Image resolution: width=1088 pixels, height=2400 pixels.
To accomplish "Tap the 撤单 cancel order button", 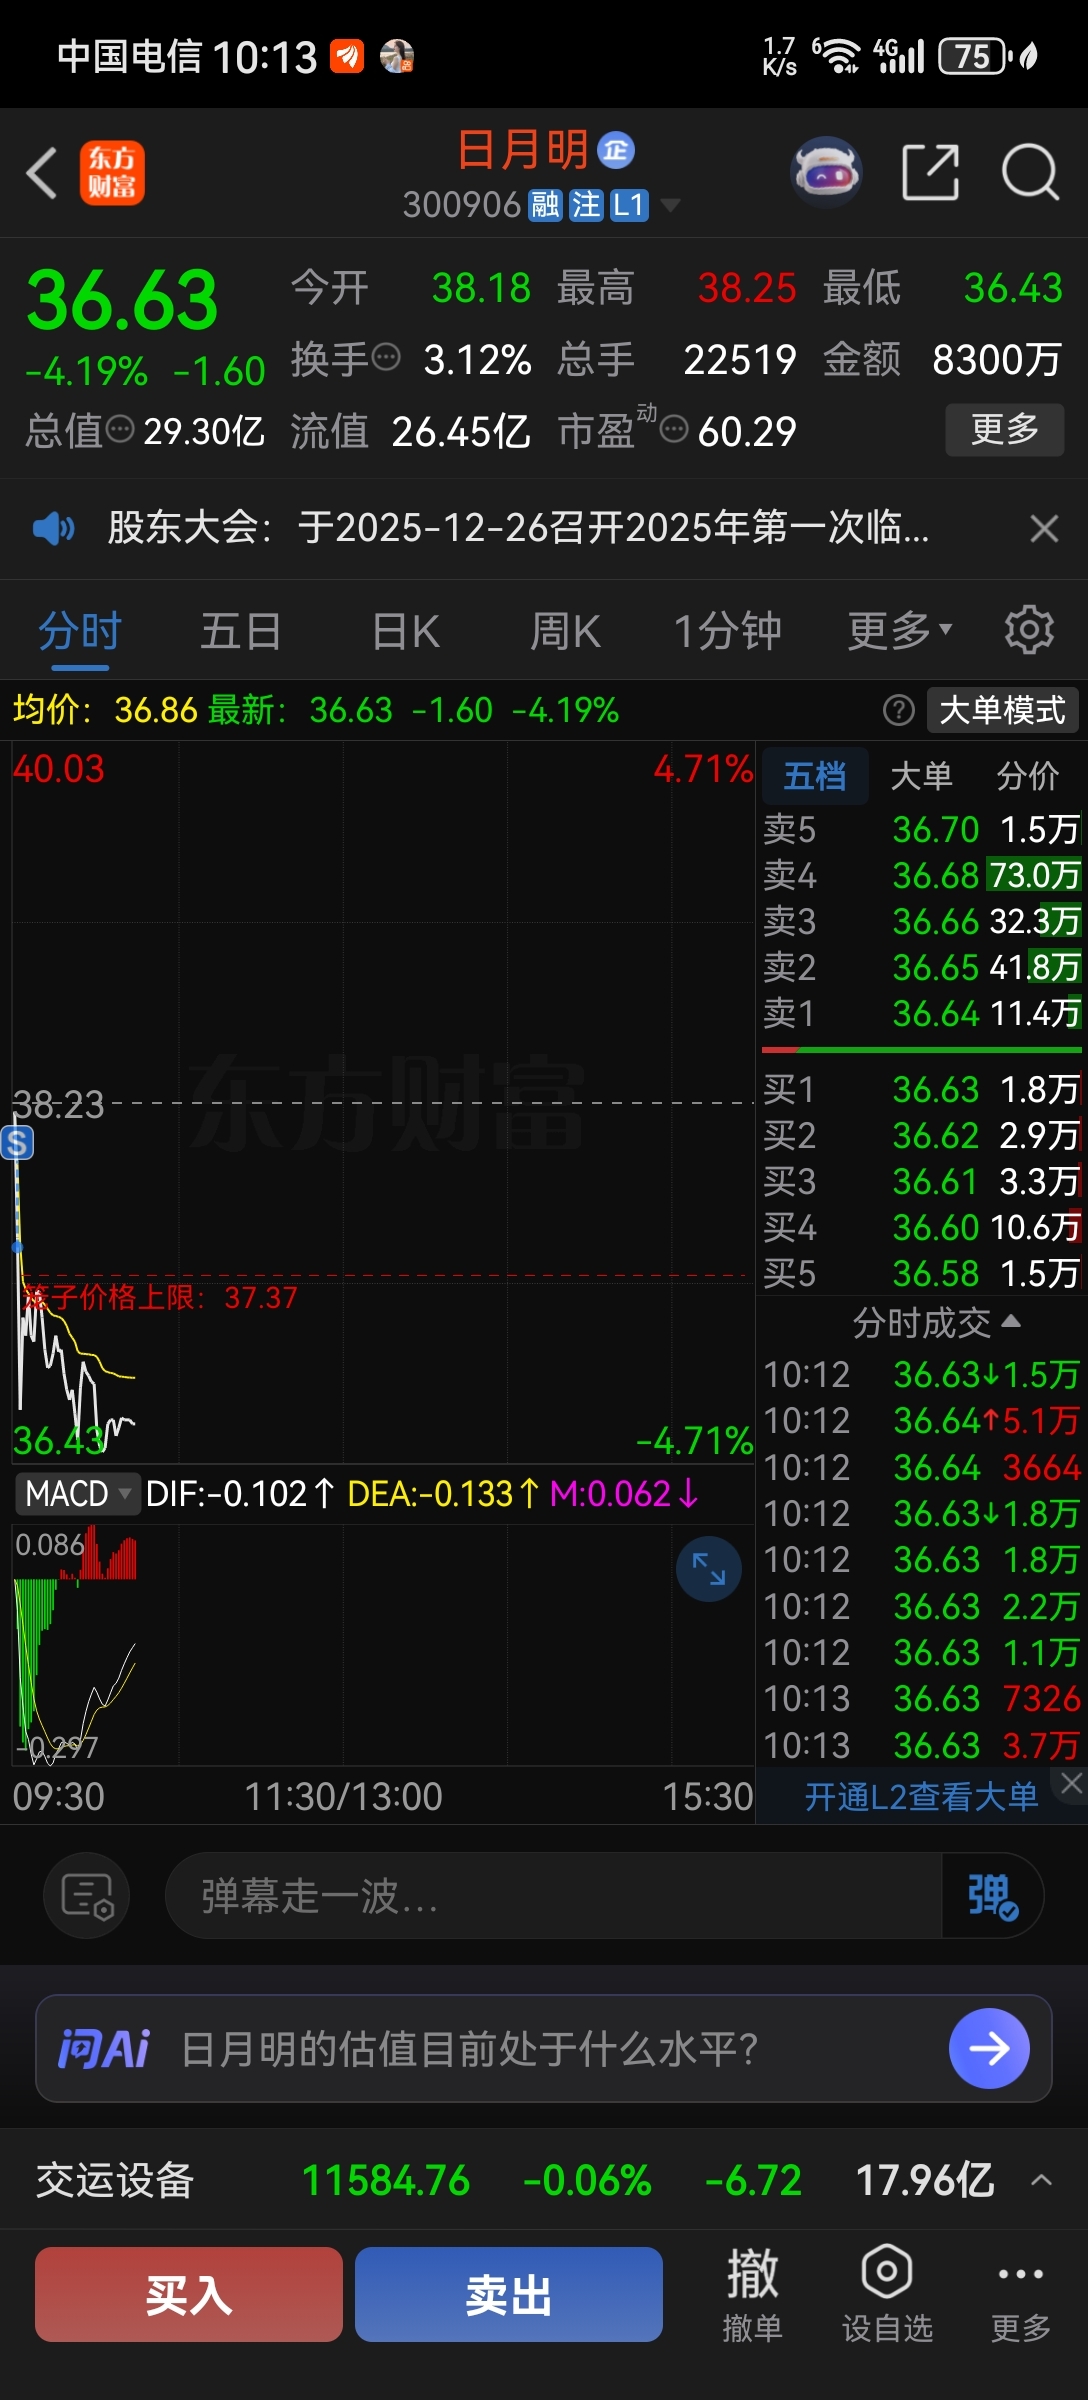I will 752,2295.
